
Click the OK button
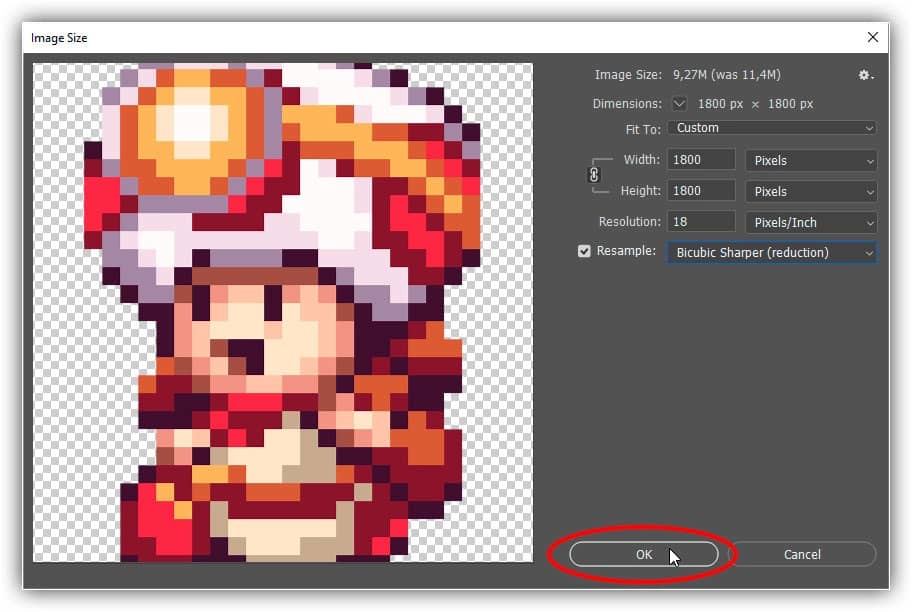[643, 554]
